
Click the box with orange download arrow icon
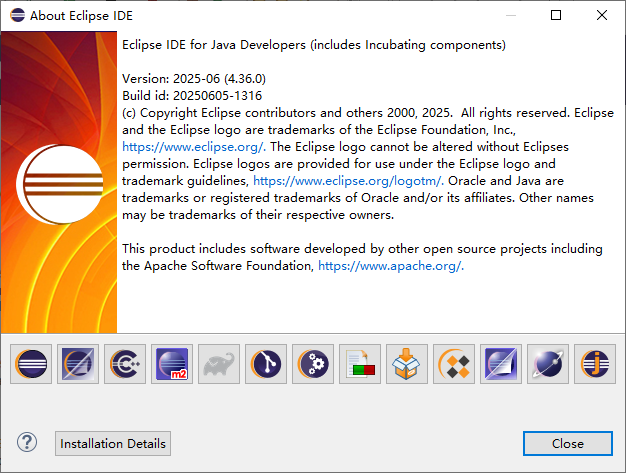pos(407,364)
